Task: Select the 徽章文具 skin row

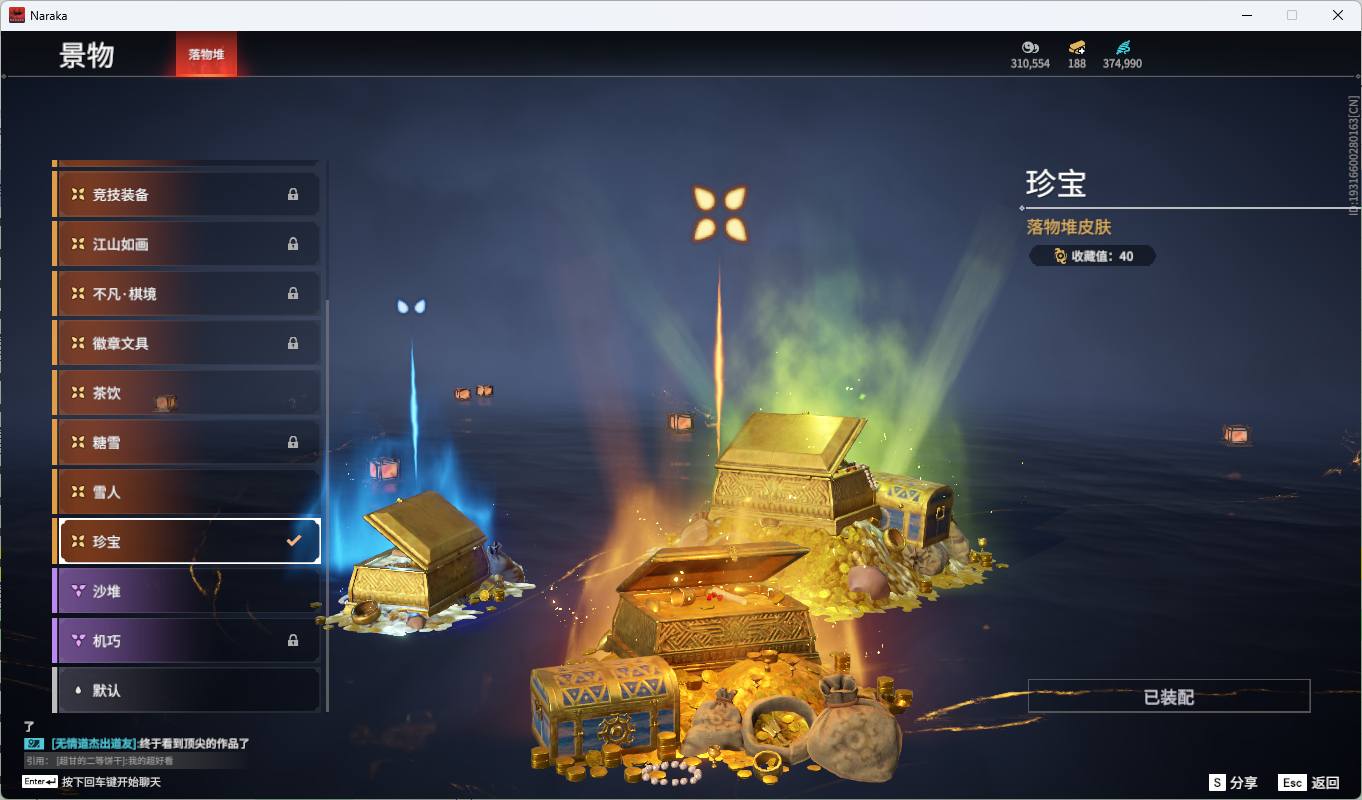Action: point(186,343)
